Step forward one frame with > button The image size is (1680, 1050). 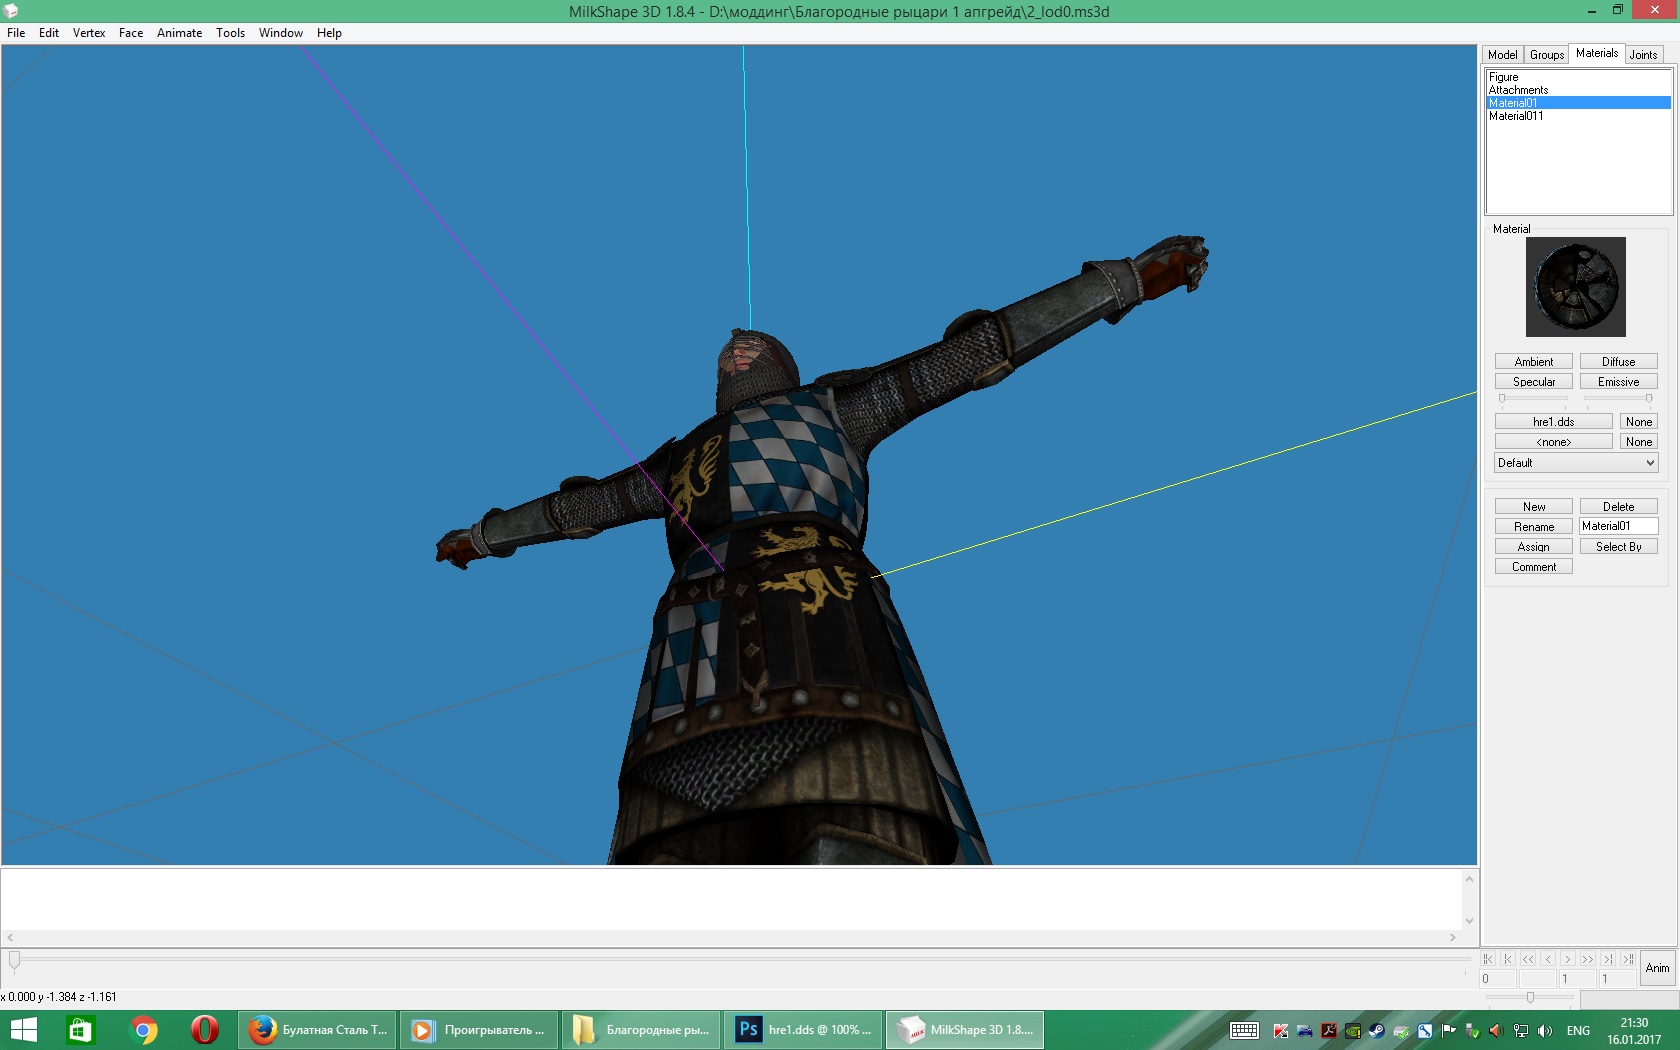pyautogui.click(x=1568, y=959)
